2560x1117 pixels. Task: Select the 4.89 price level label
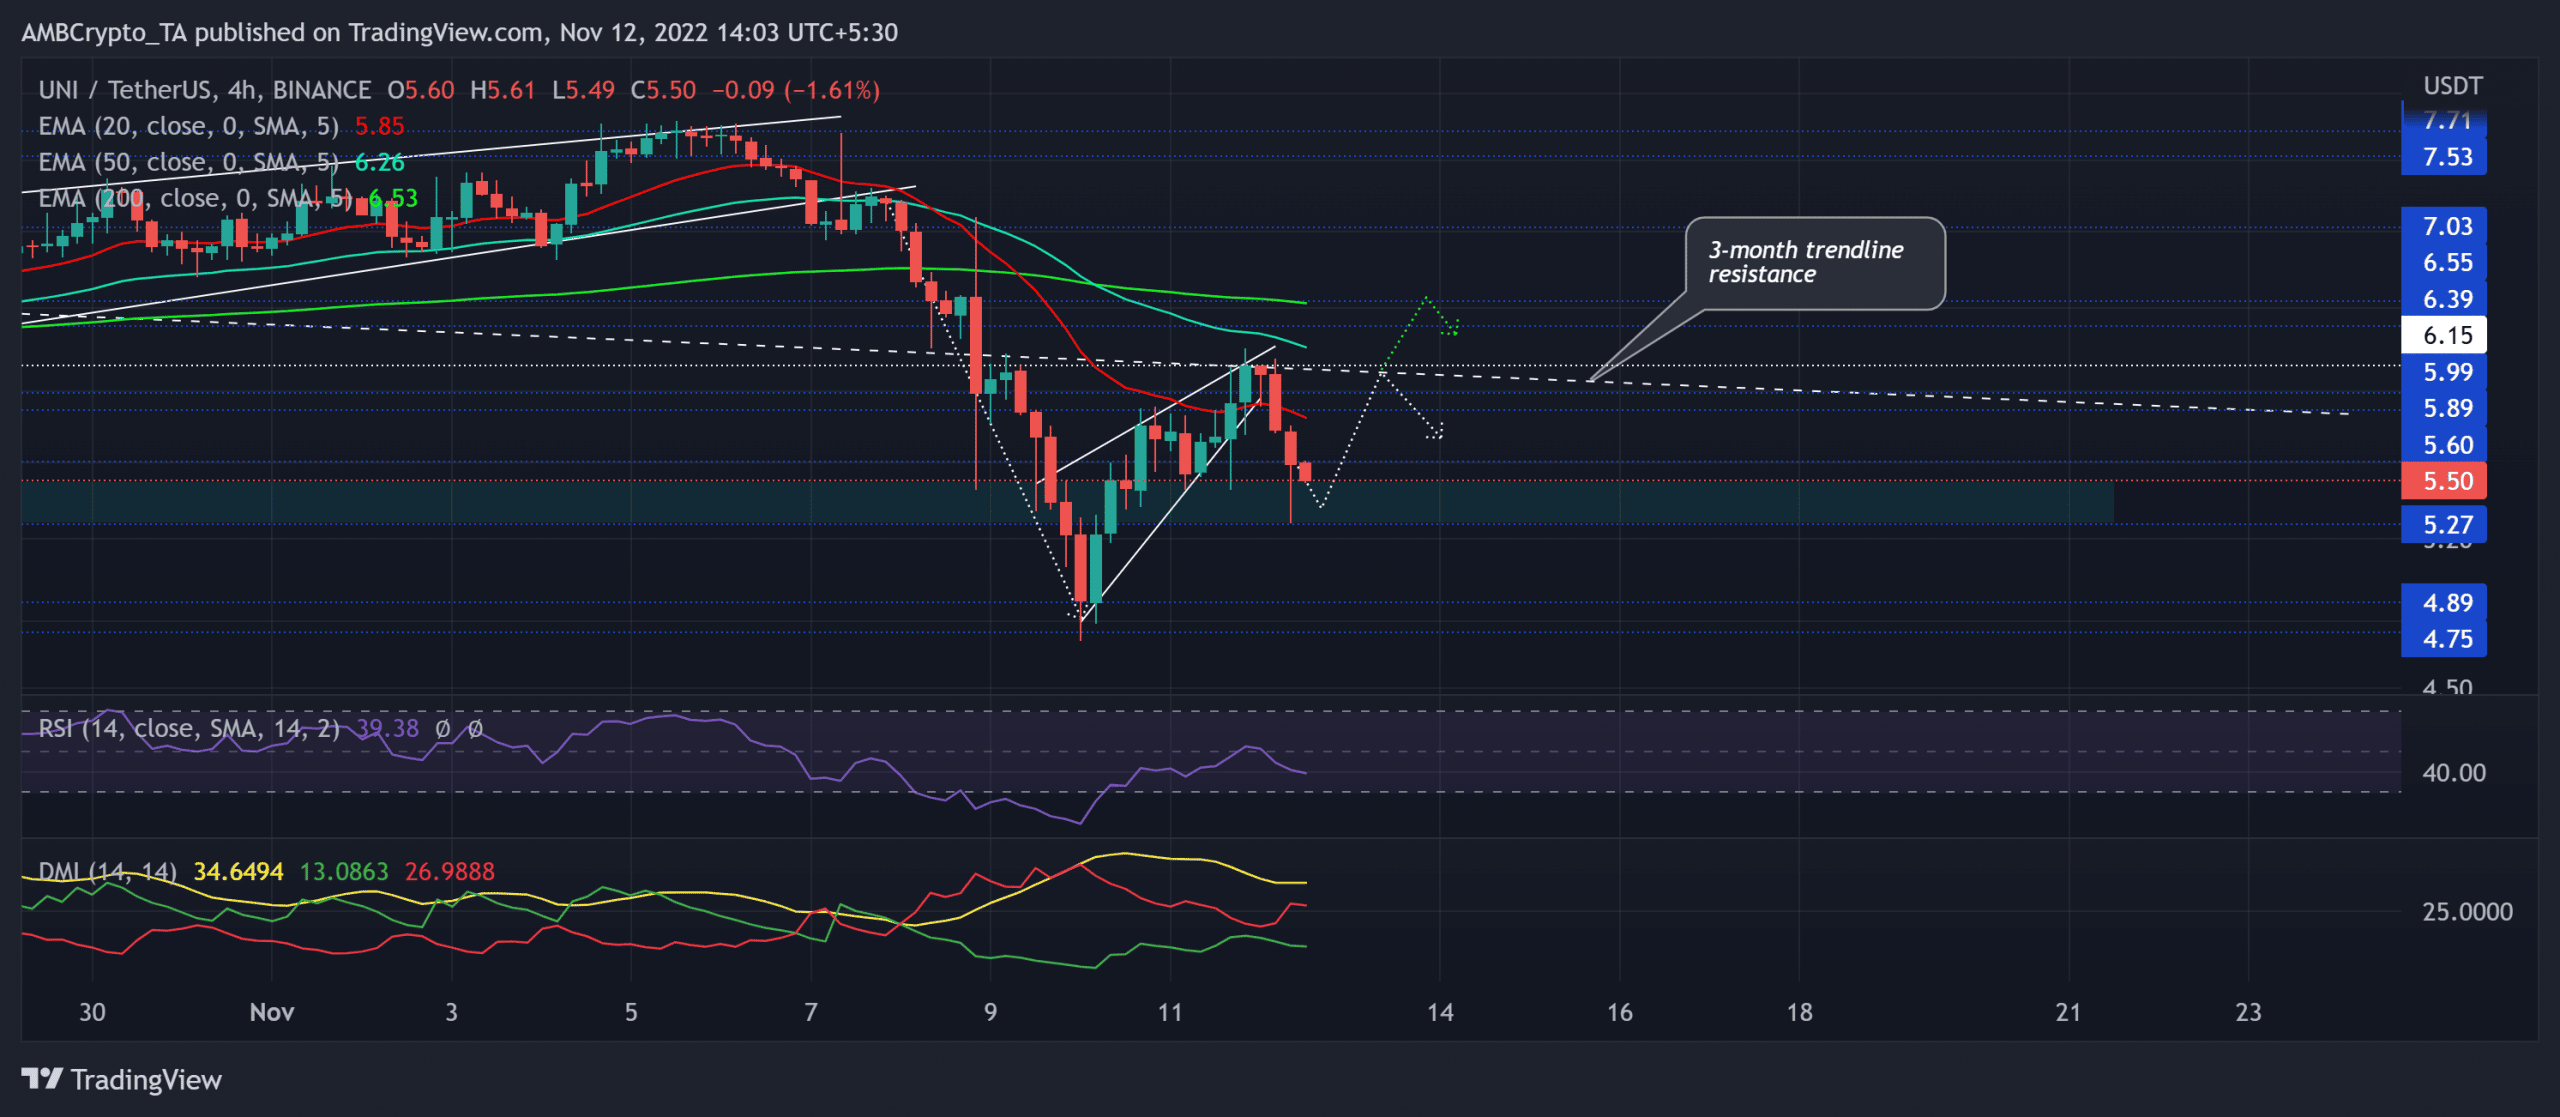pos(2444,603)
